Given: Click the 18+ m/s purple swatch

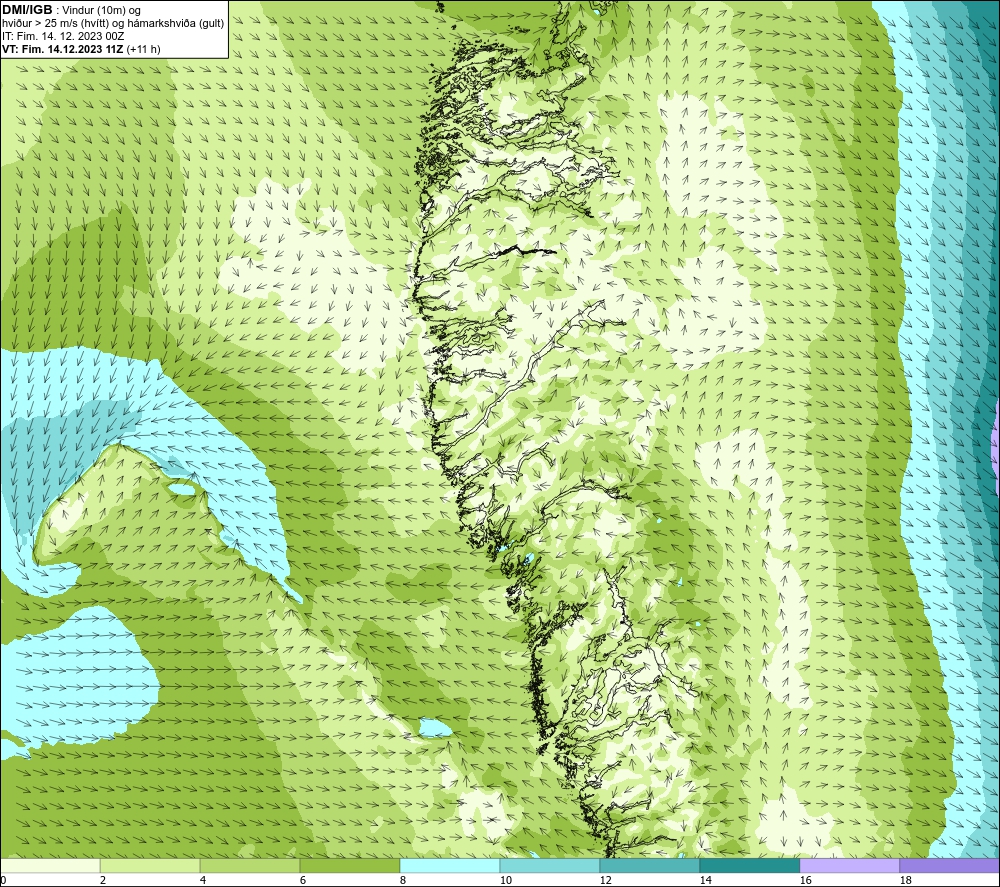Looking at the screenshot, I should (x=950, y=865).
